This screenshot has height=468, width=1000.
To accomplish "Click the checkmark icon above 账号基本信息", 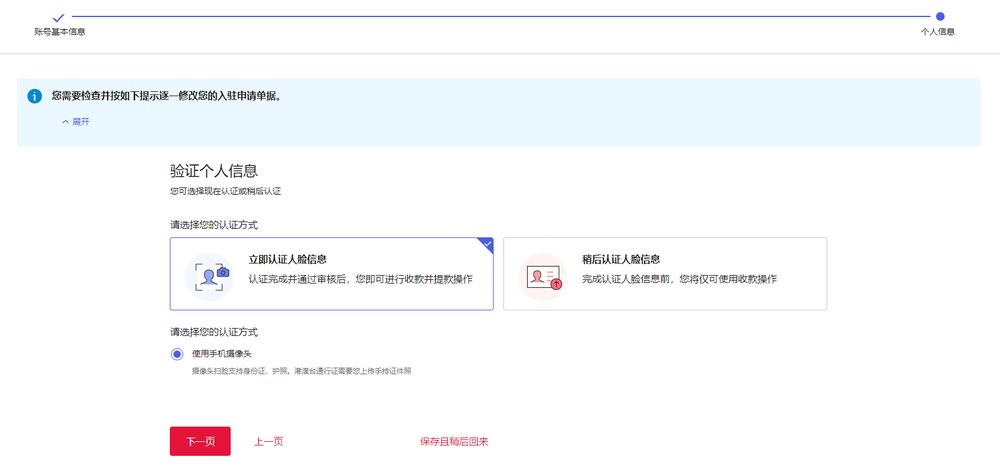I will pyautogui.click(x=59, y=18).
